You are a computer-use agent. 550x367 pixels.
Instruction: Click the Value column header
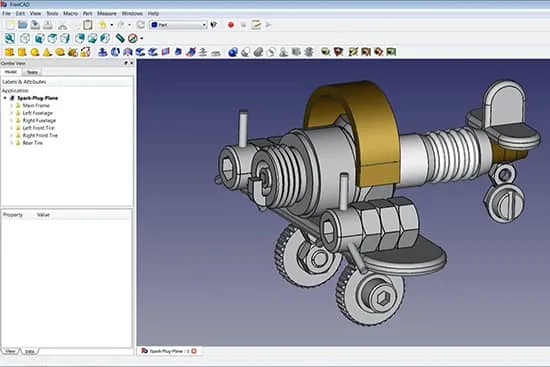click(43, 215)
